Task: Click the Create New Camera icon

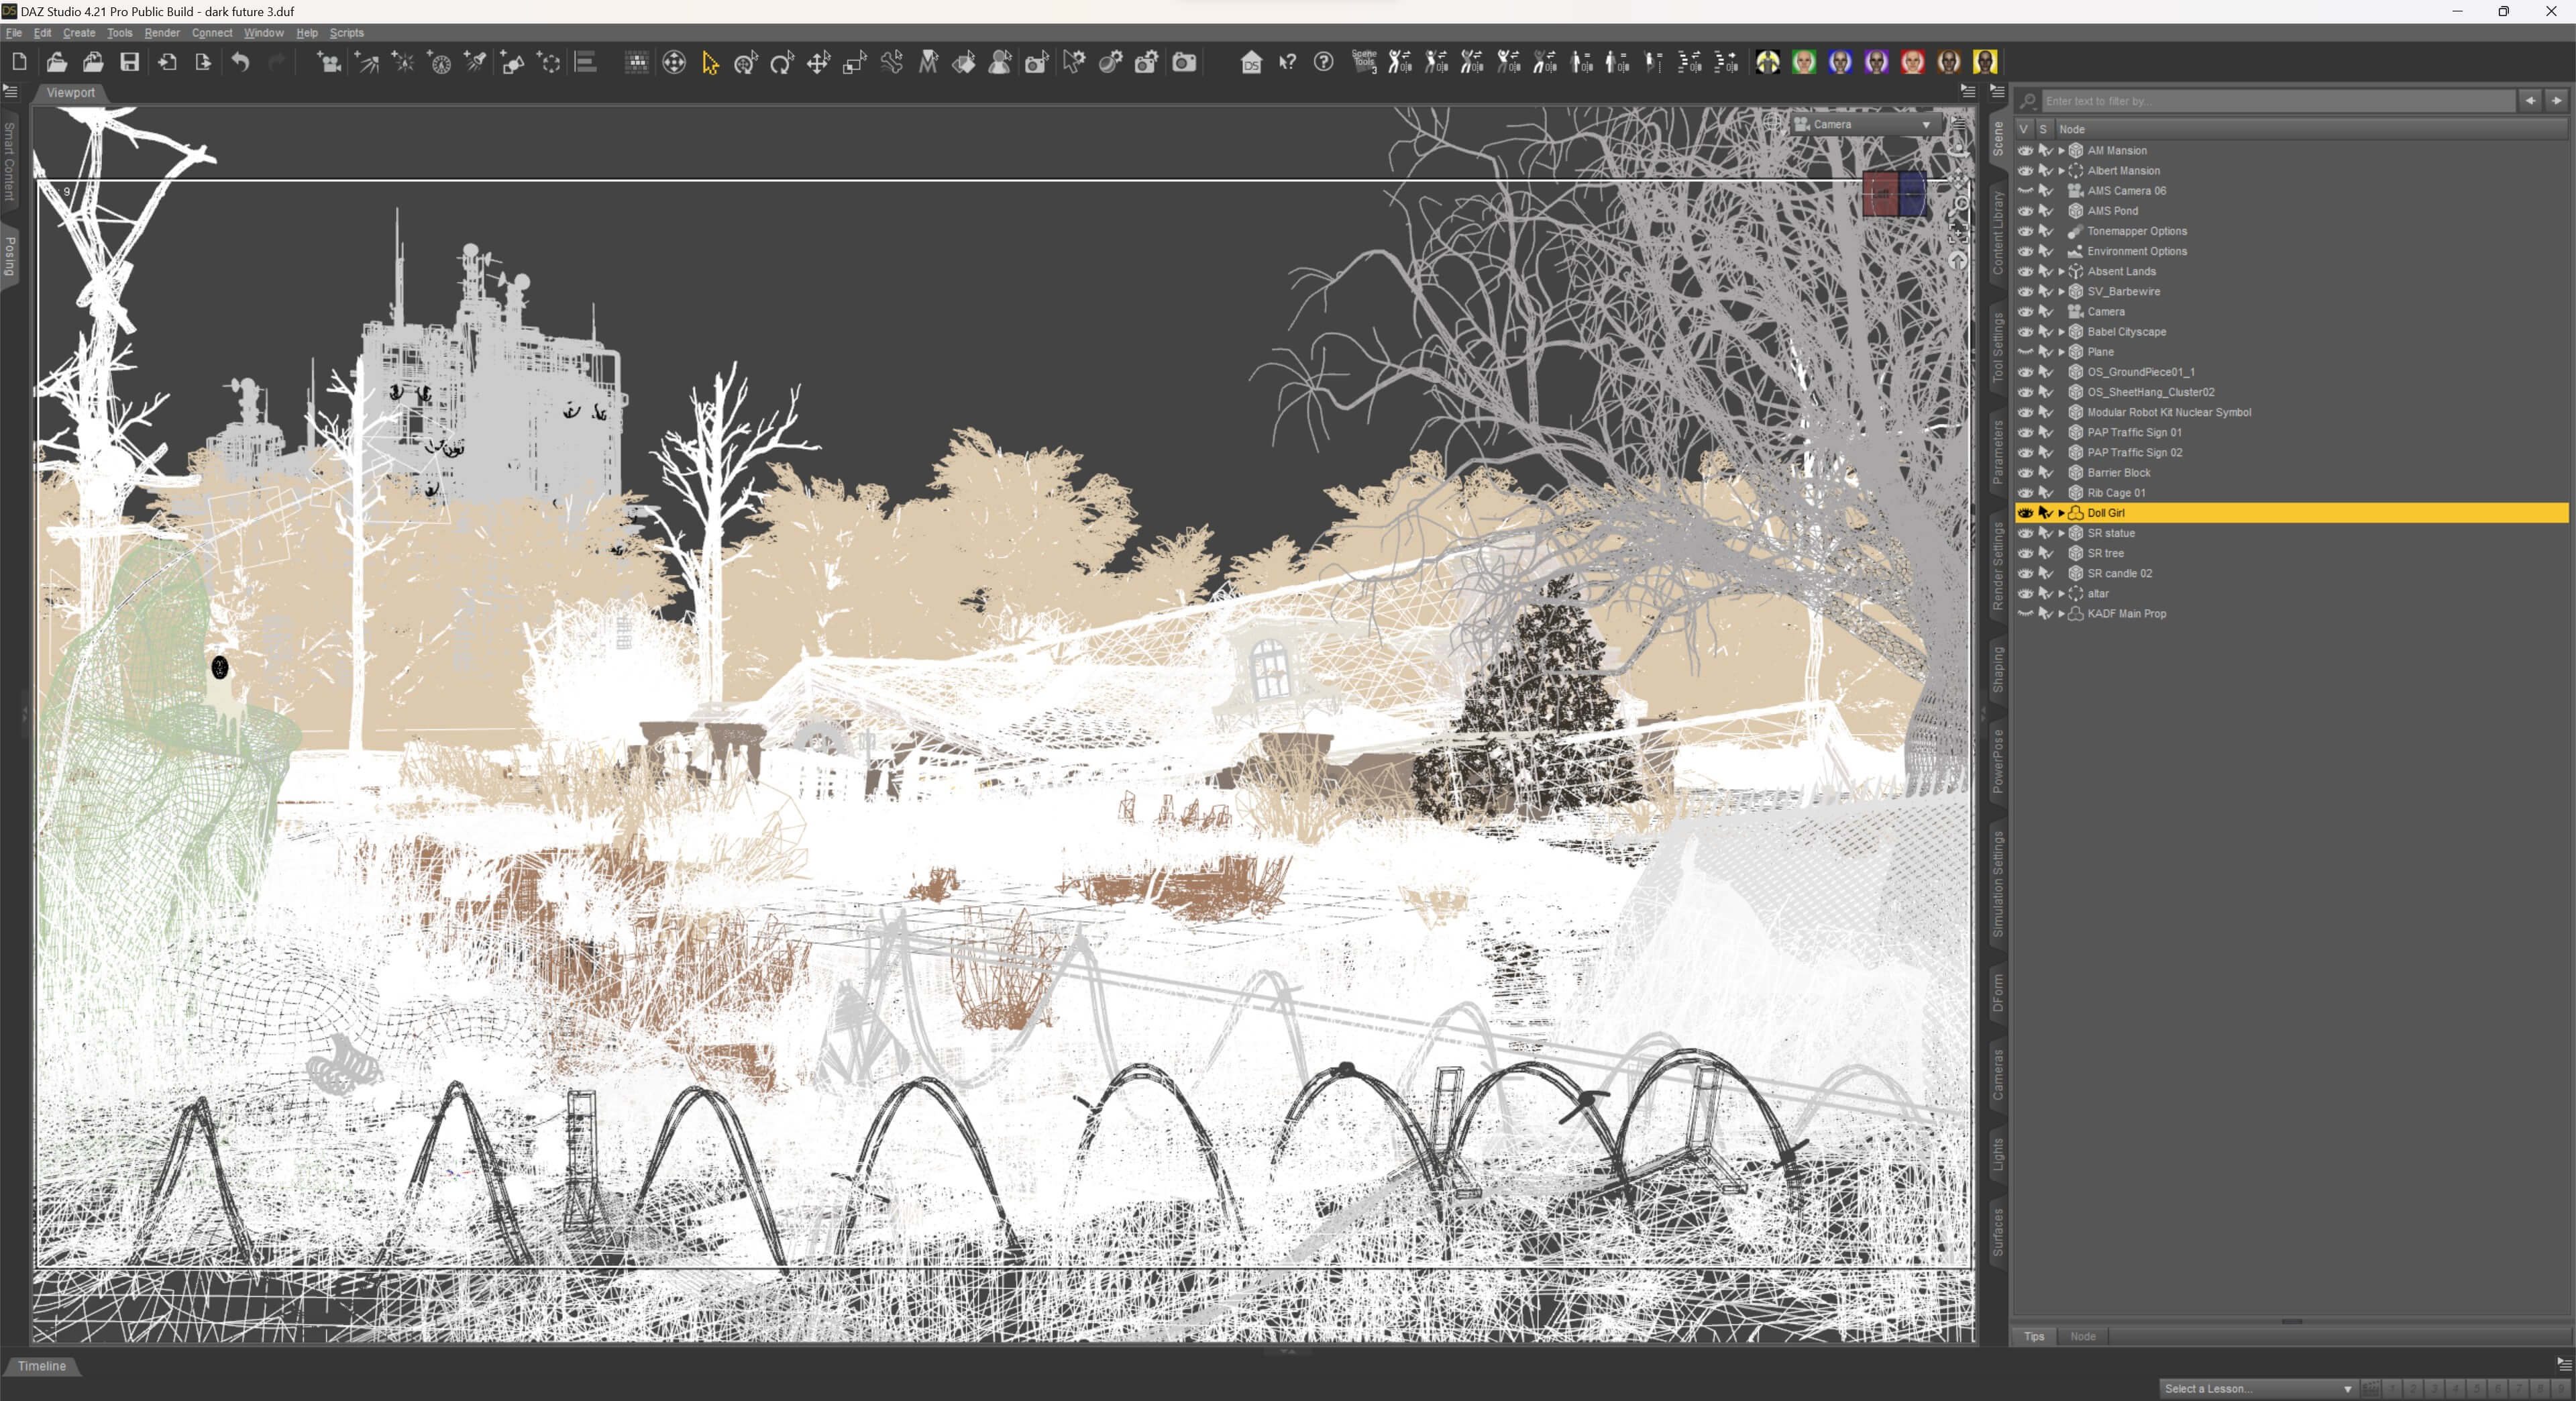Action: (329, 62)
